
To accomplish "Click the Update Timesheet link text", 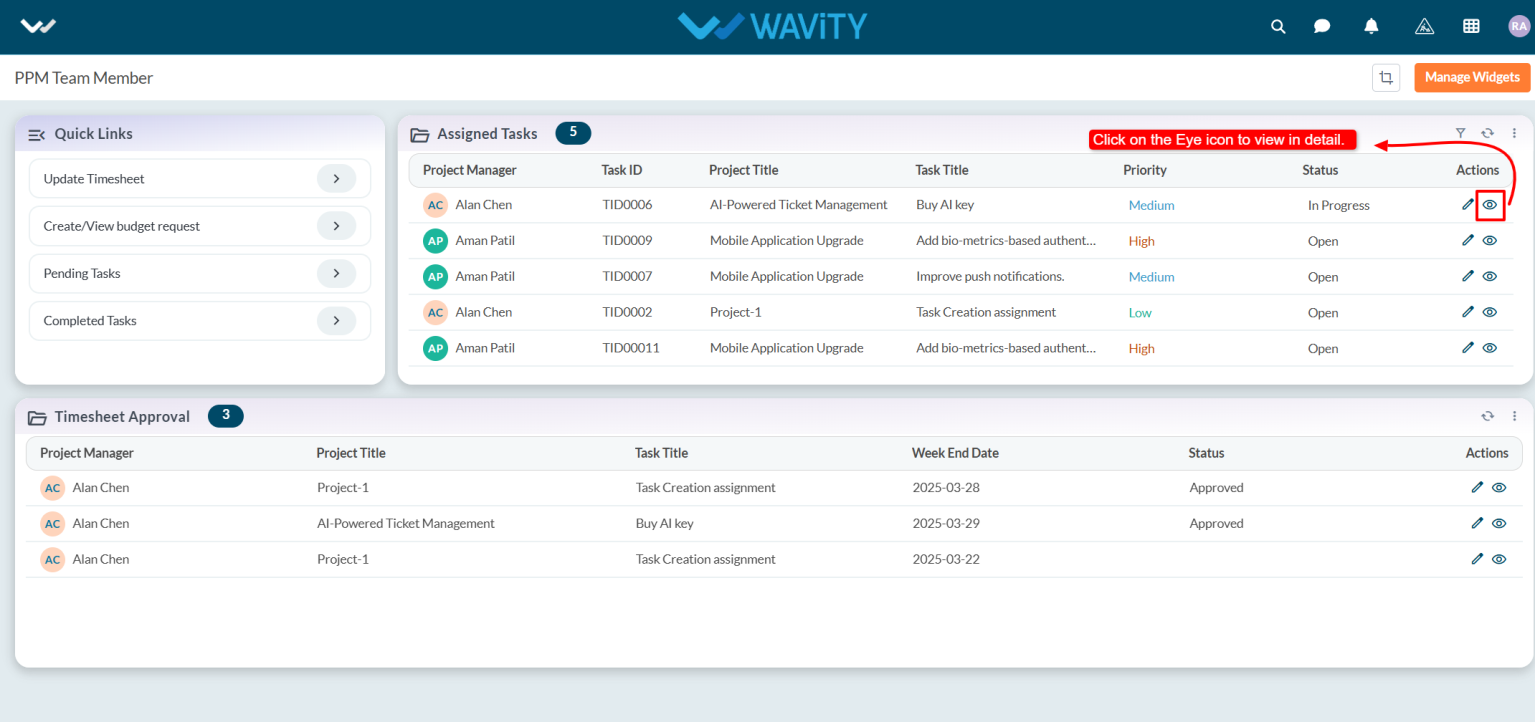I will pos(94,179).
